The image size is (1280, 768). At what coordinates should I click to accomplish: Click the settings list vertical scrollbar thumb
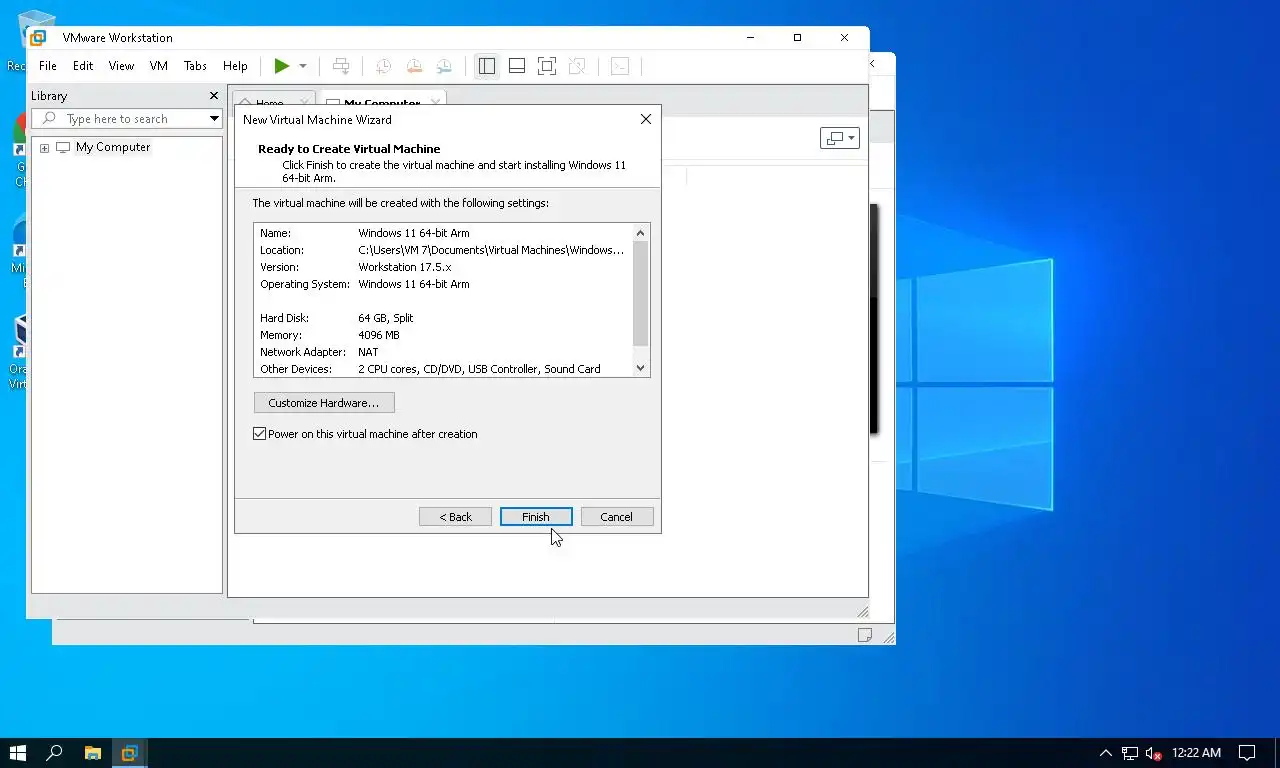(641, 293)
